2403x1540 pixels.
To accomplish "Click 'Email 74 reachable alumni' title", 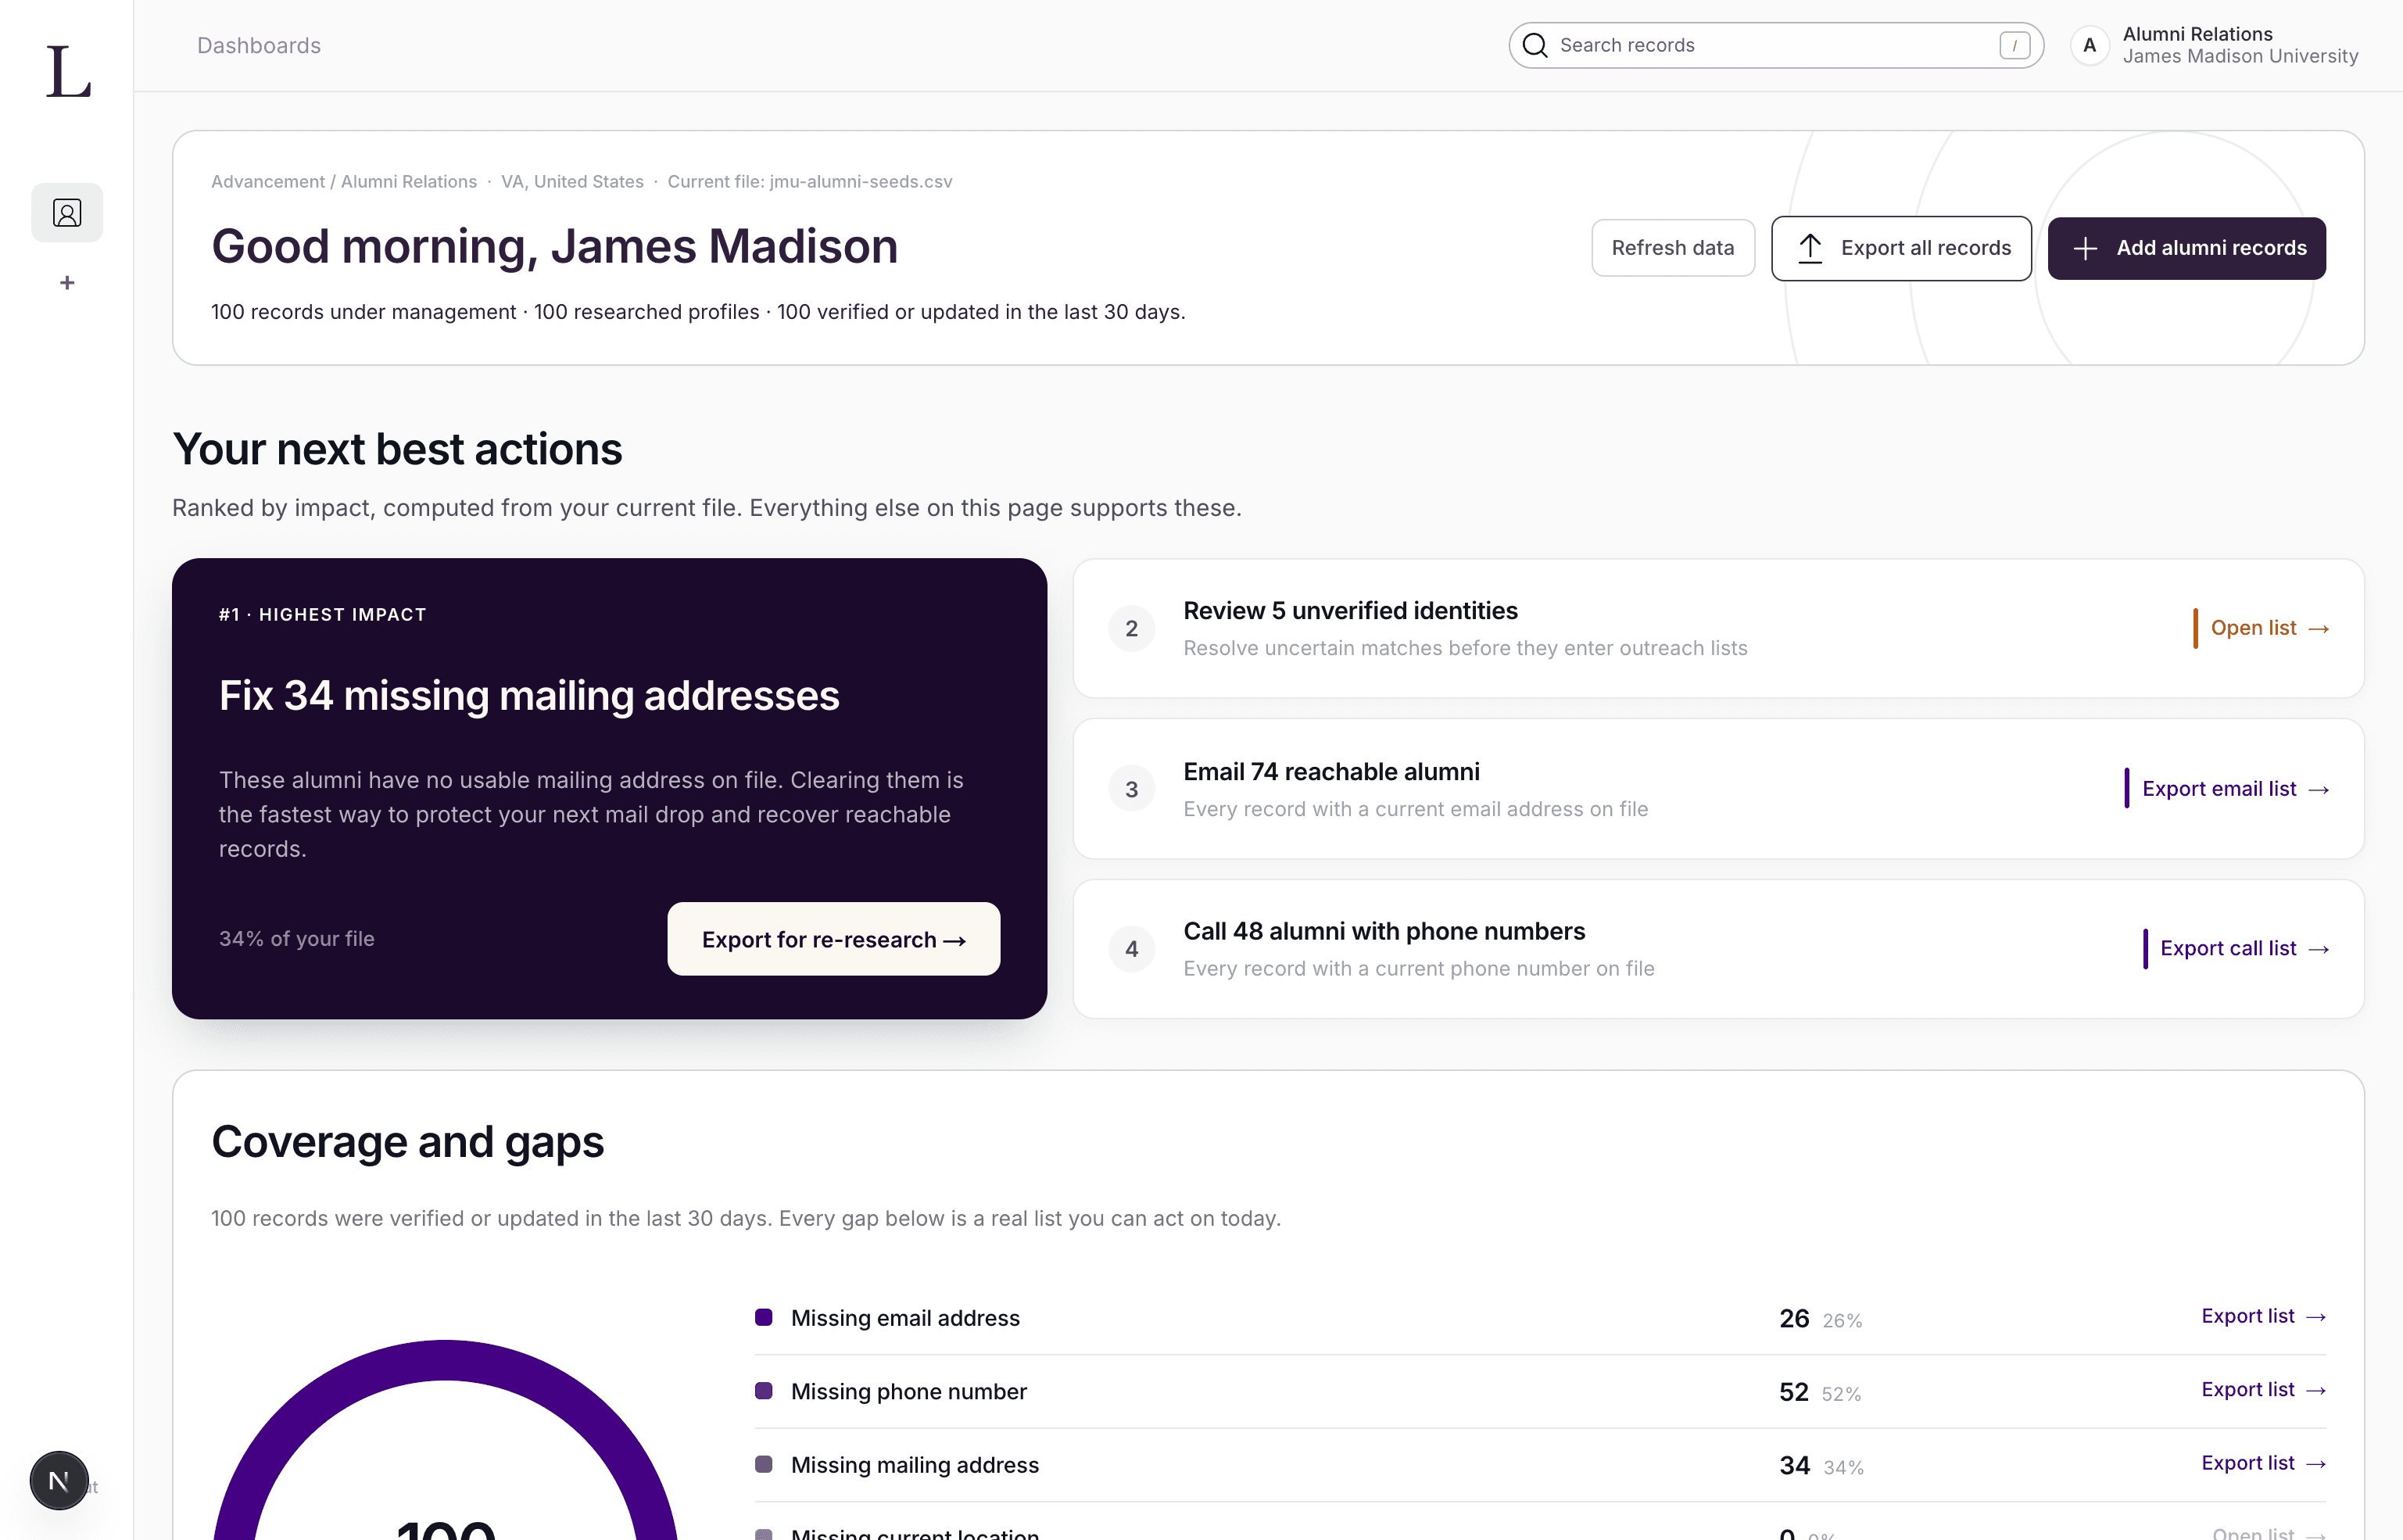I will coord(1331,772).
